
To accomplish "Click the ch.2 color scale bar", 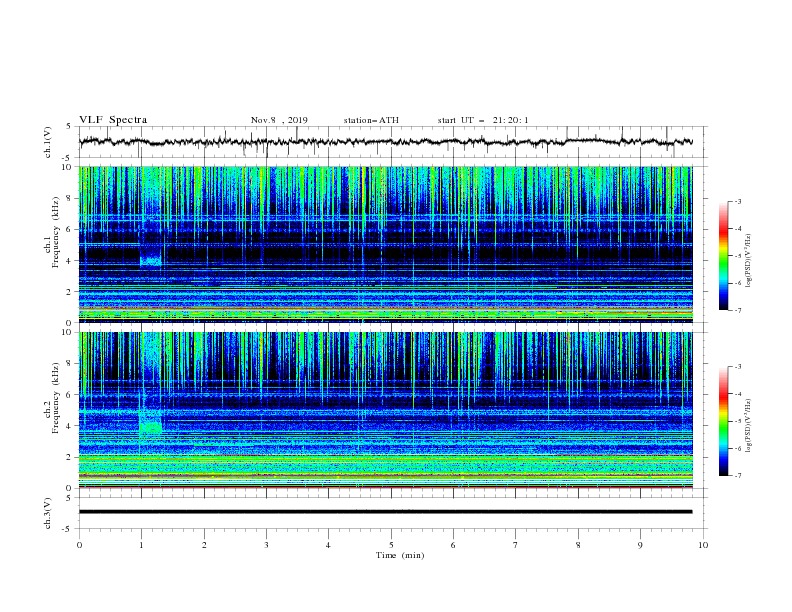I will point(723,421).
